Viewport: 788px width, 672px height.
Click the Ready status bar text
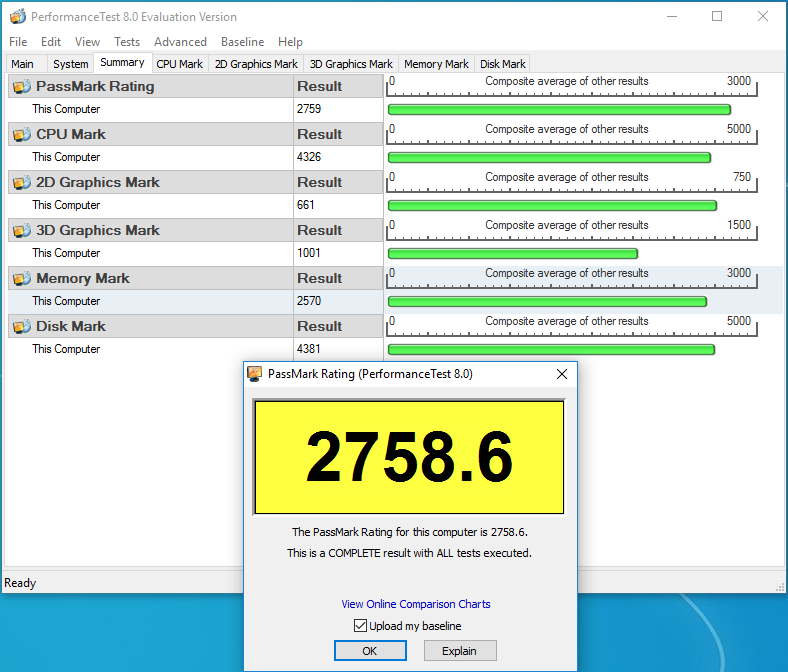click(20, 583)
